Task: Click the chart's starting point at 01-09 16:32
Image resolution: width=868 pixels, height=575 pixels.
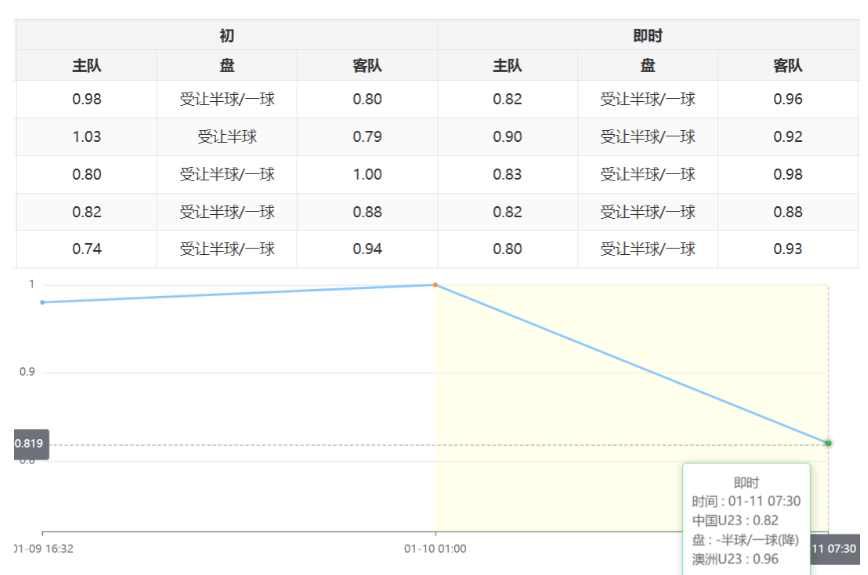Action: tap(42, 302)
